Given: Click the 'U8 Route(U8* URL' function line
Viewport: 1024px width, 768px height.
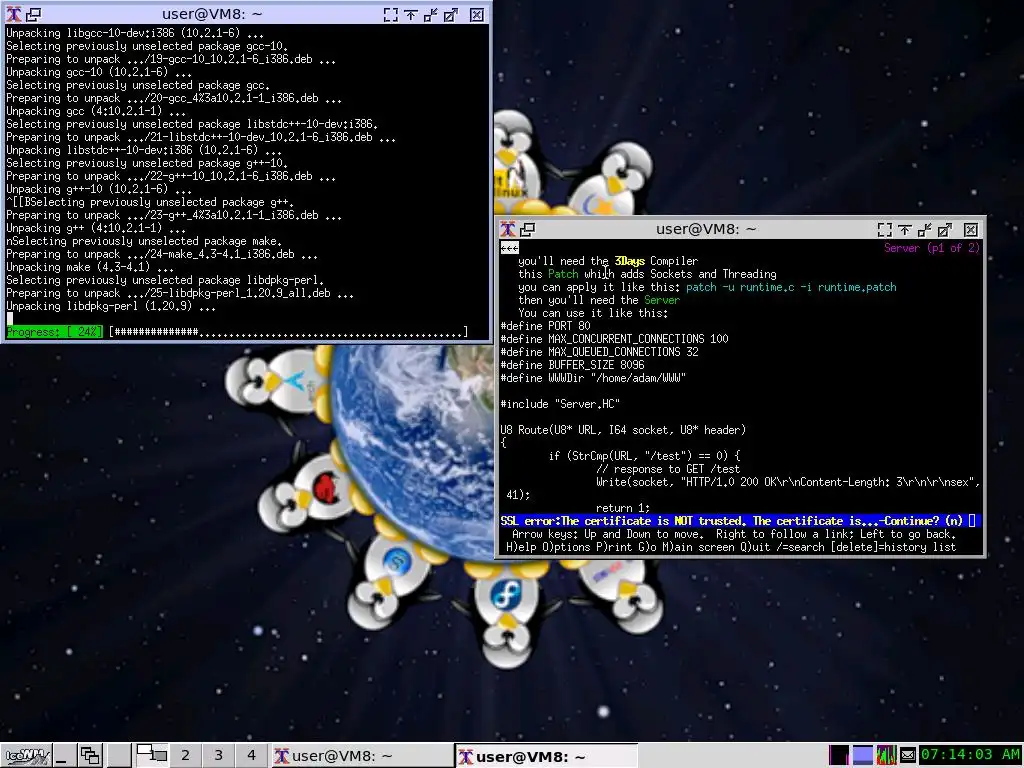Looking at the screenshot, I should click(x=623, y=430).
